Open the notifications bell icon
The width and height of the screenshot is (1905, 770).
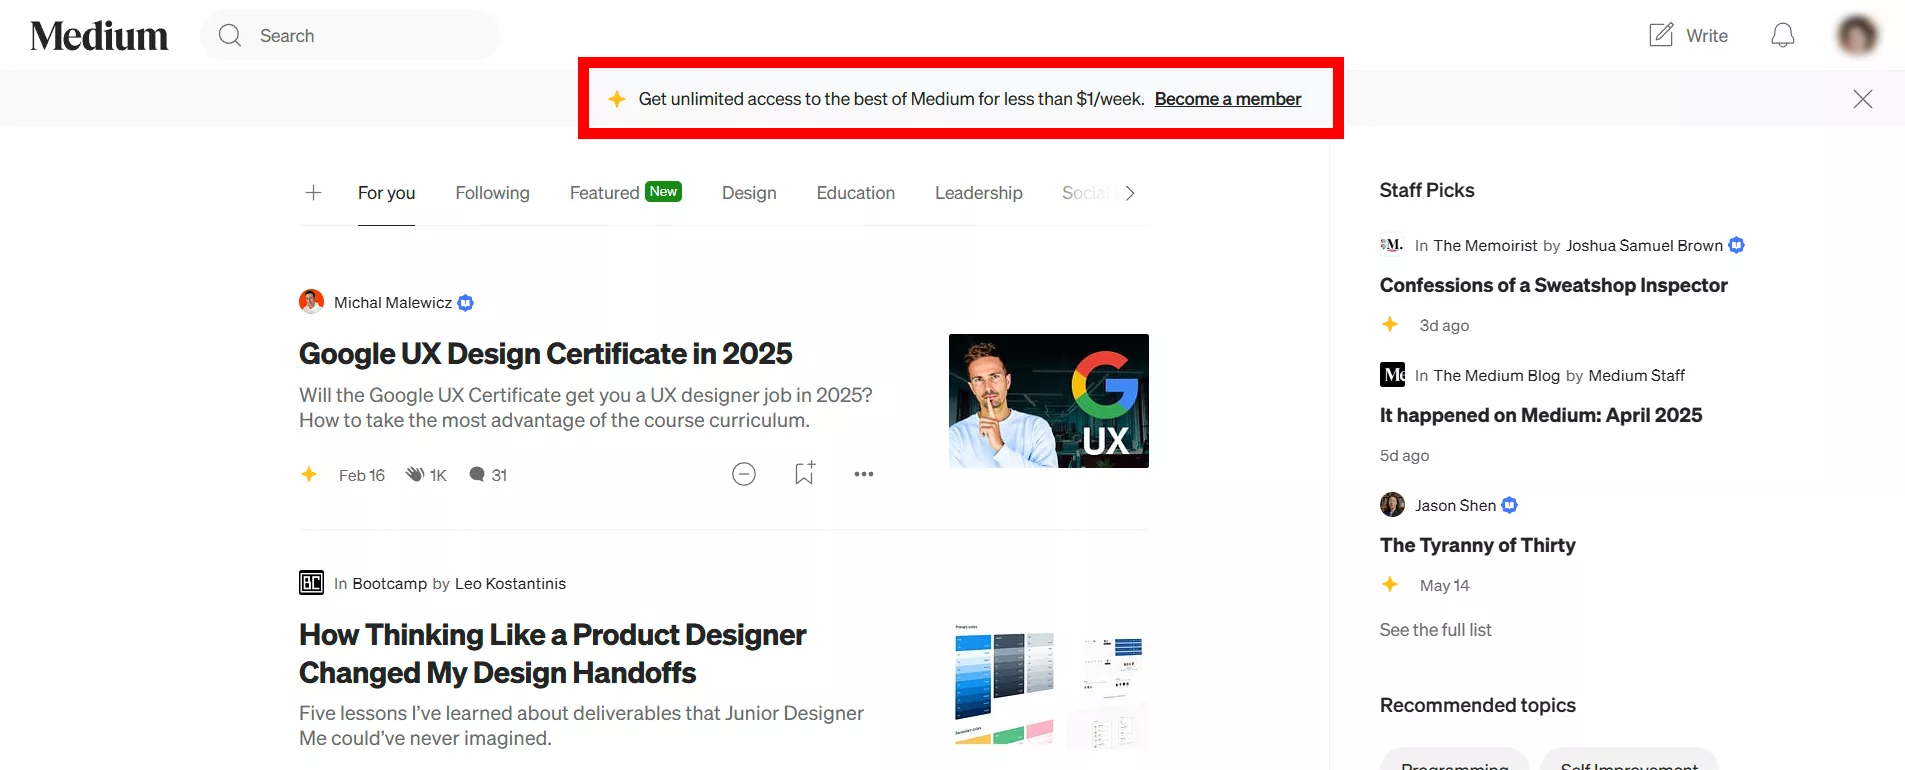1783,36
